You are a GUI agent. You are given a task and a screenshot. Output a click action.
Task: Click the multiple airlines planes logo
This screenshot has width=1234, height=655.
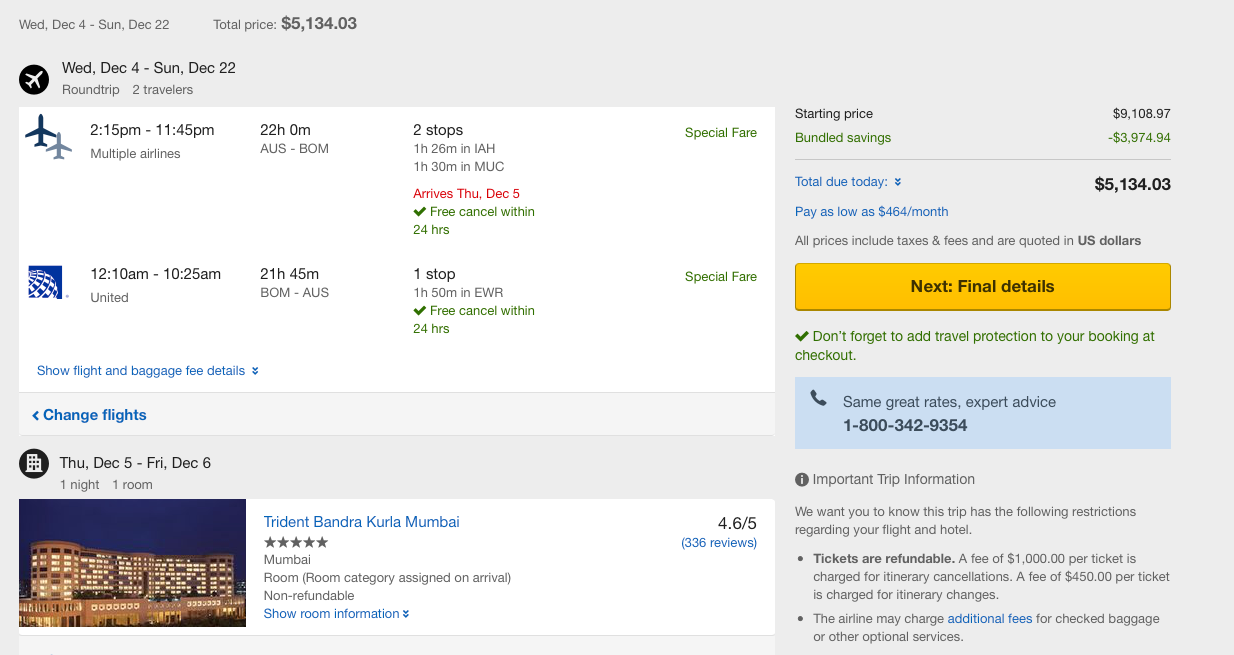click(49, 137)
